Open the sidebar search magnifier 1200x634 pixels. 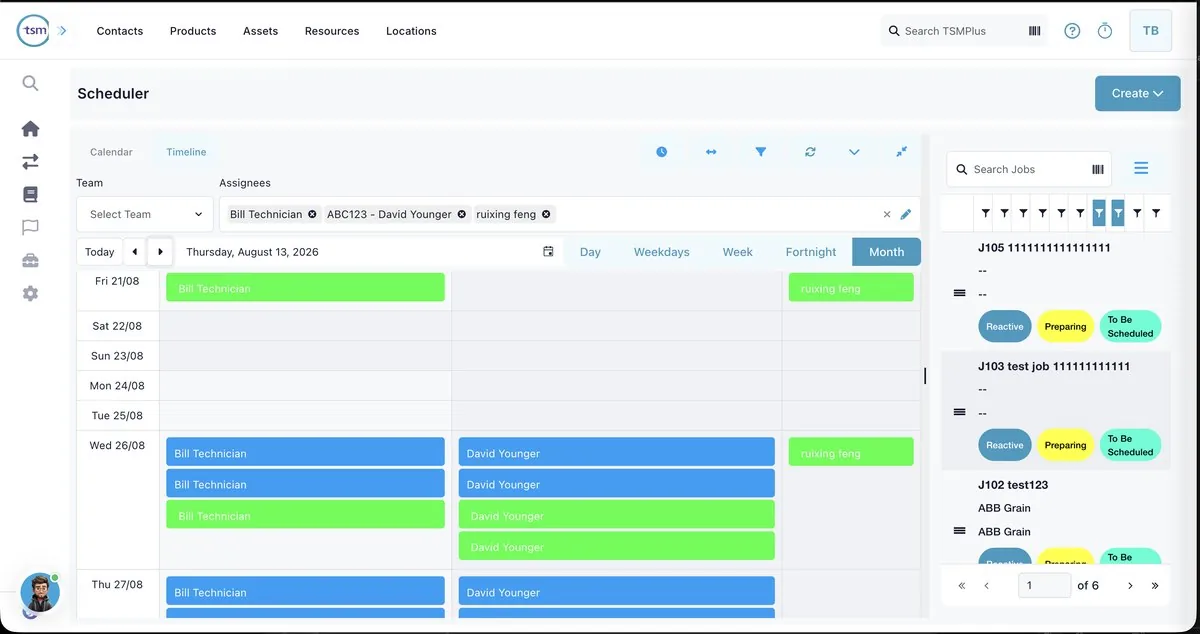point(30,84)
